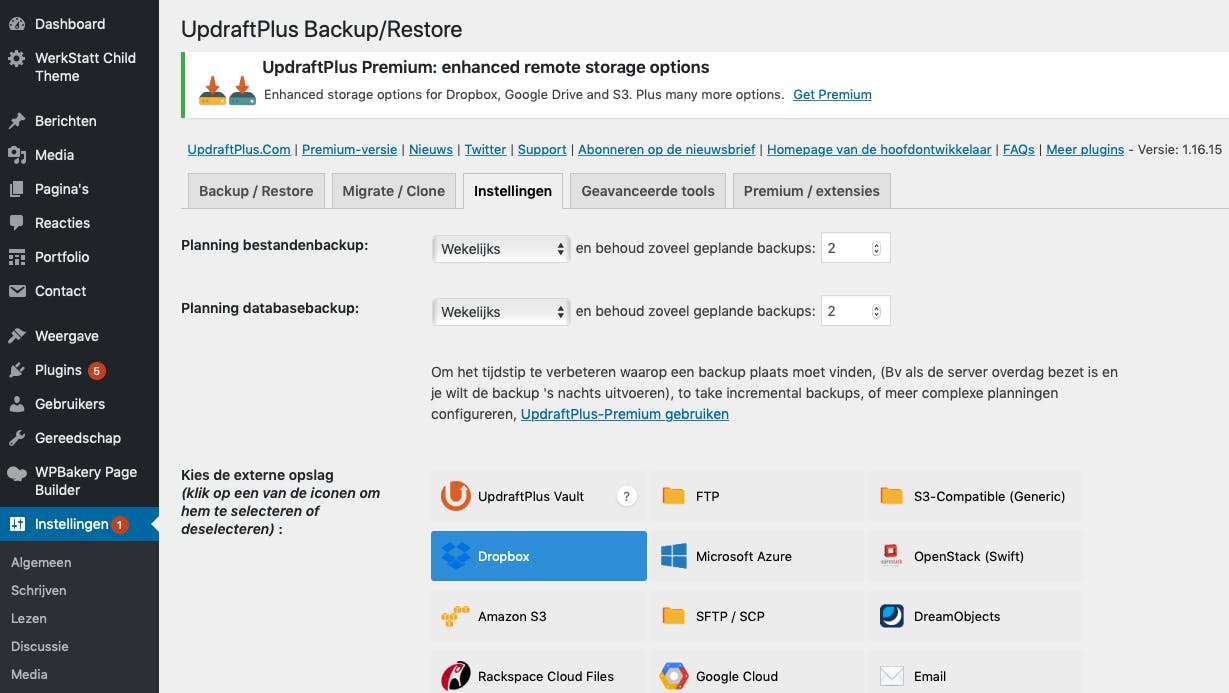Click the Dropbox logo icon
The width and height of the screenshot is (1229, 693).
(456, 556)
